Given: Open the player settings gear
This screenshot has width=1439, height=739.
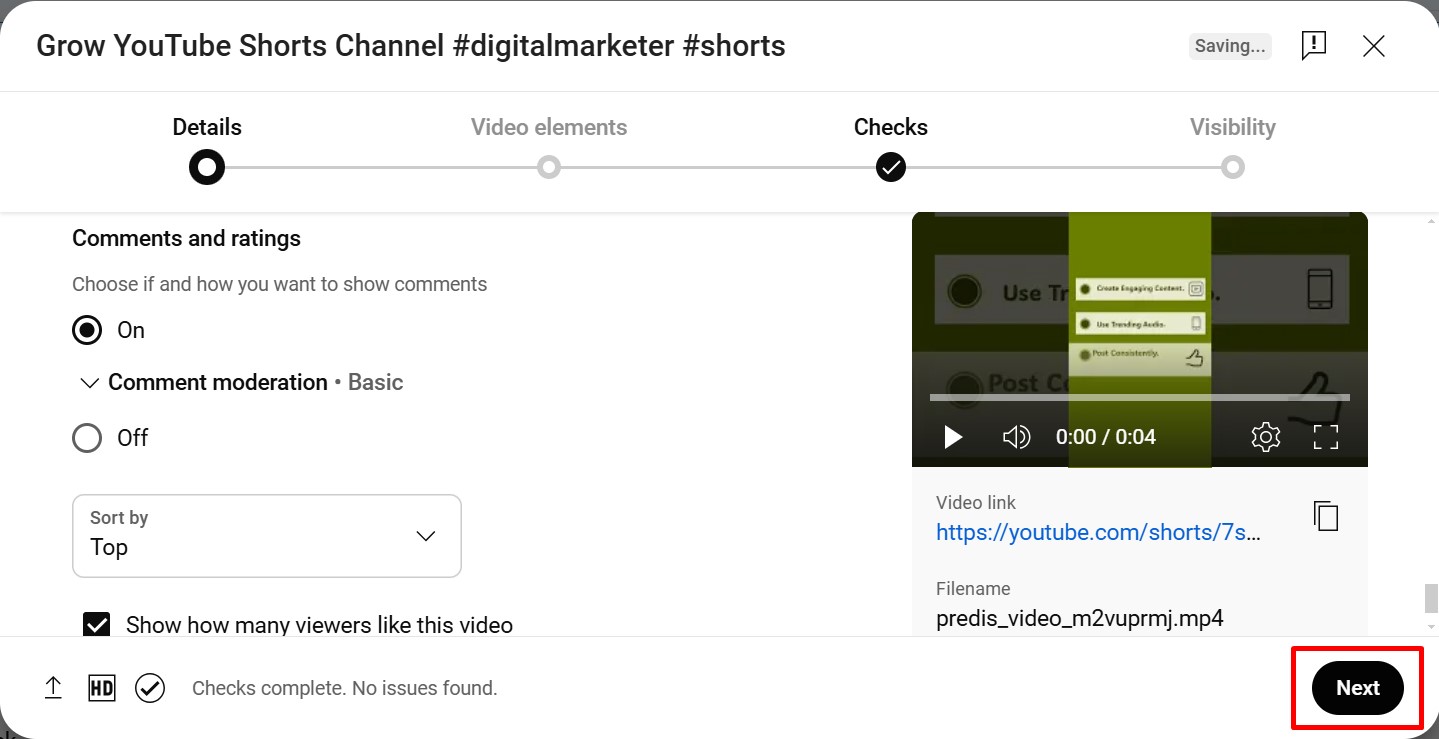Looking at the screenshot, I should click(1264, 437).
